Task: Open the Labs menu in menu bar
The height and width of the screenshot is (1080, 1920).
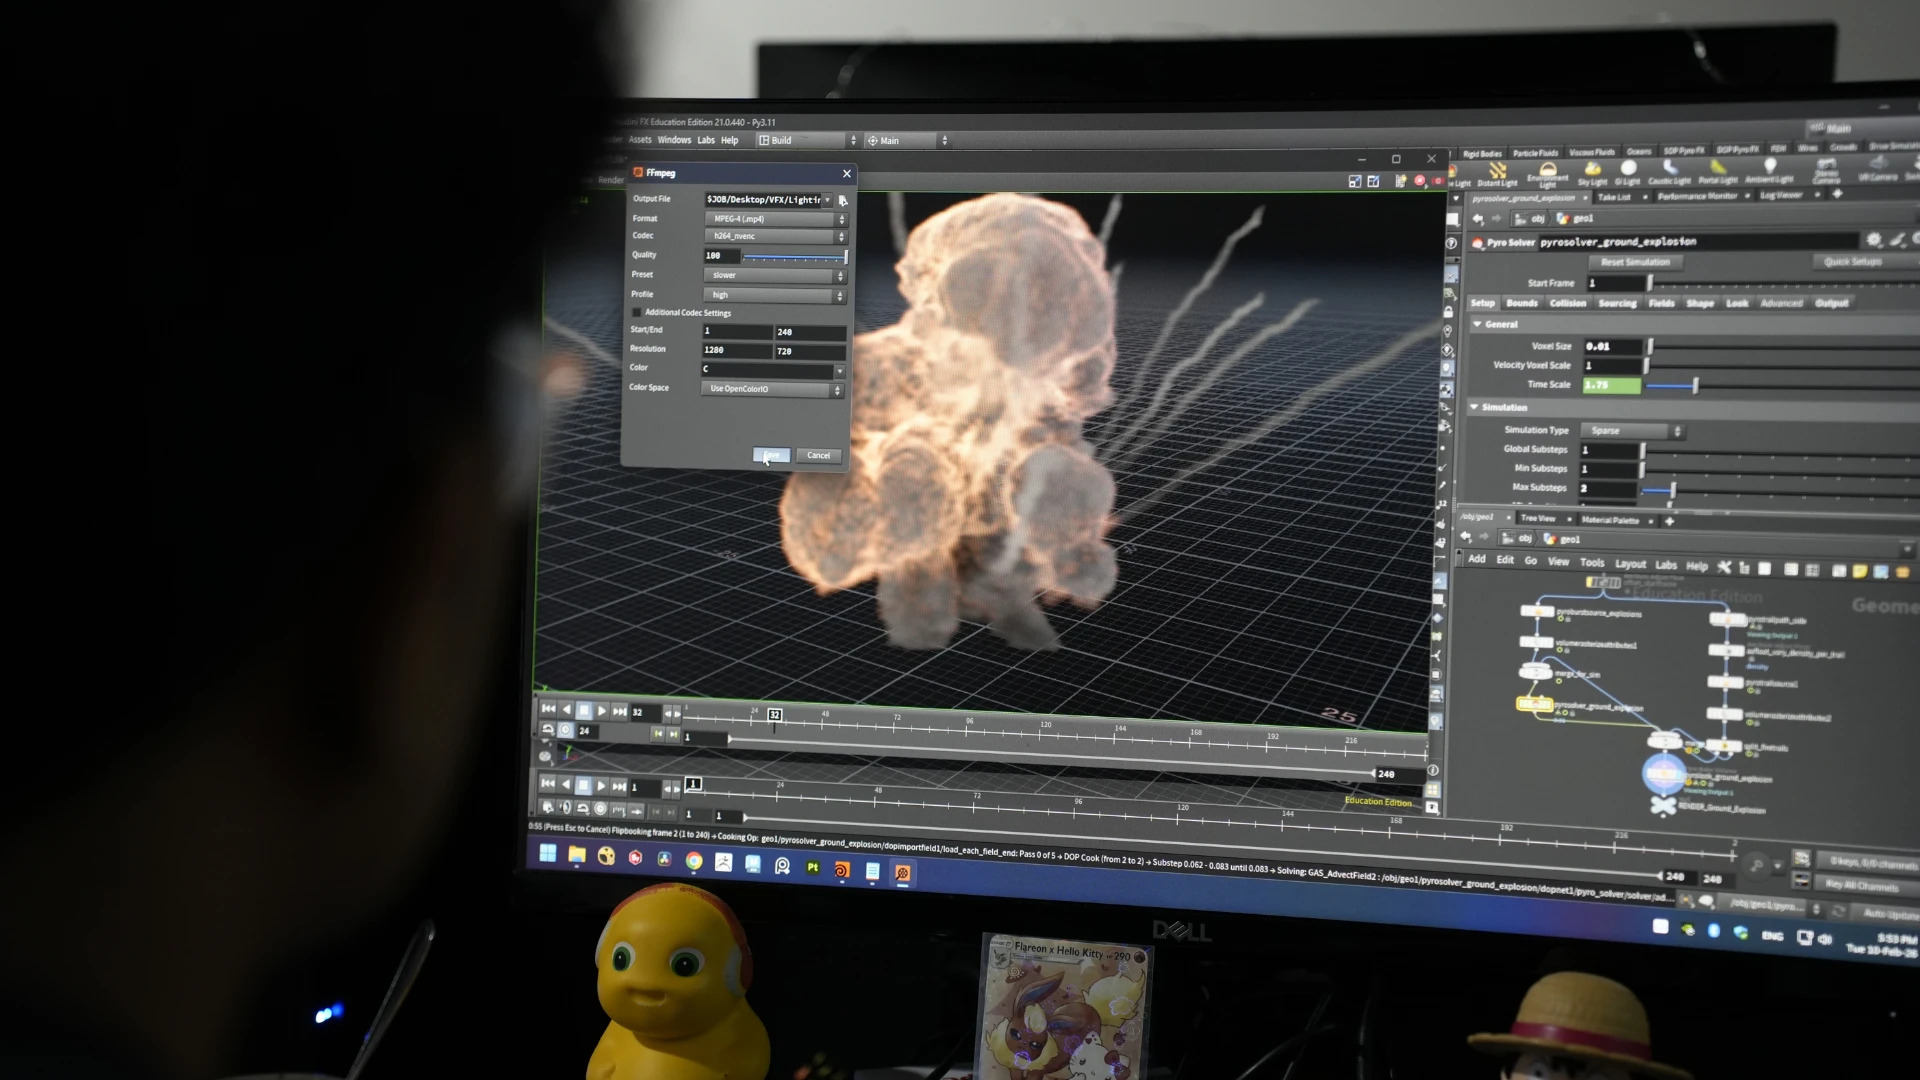Action: (706, 140)
